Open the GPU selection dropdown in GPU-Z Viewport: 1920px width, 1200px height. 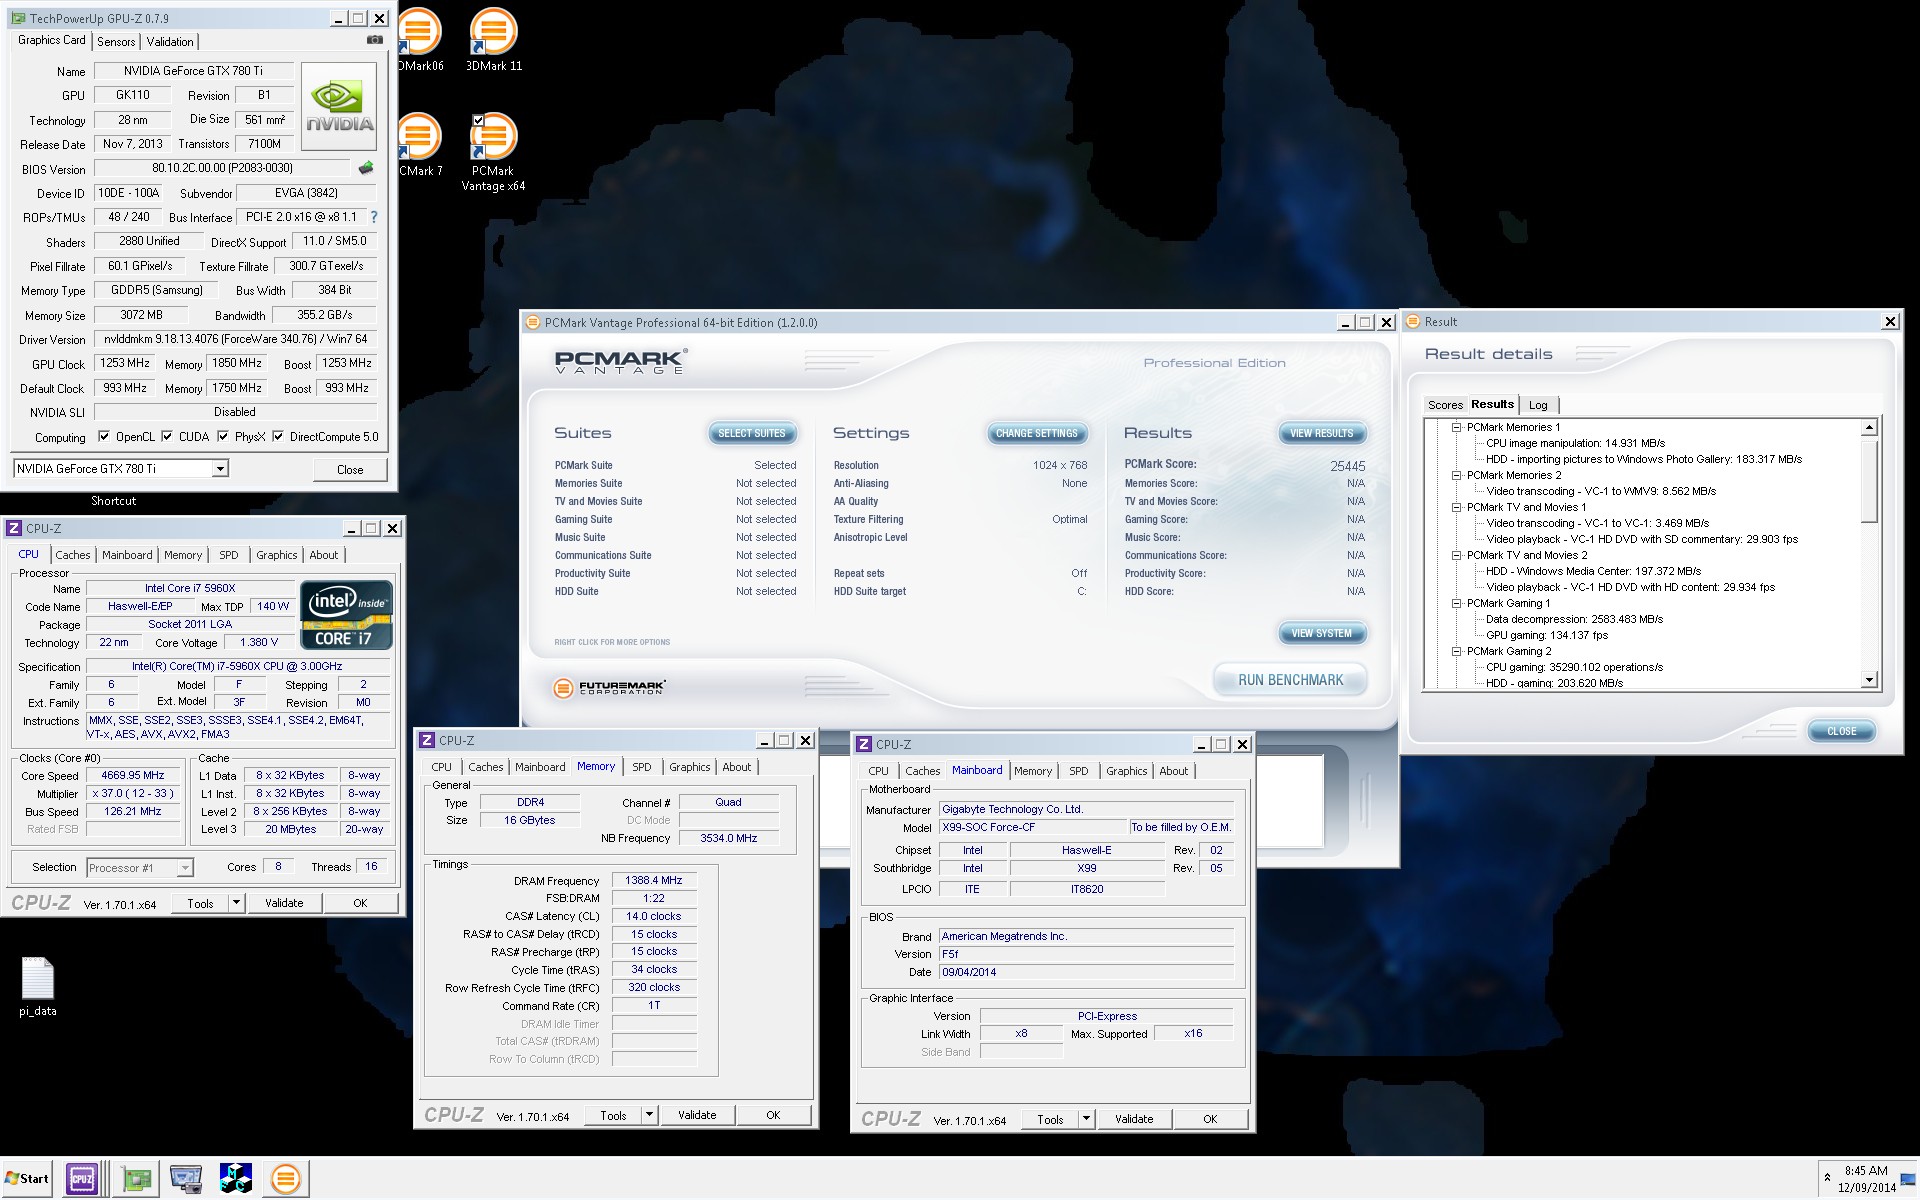click(x=220, y=469)
